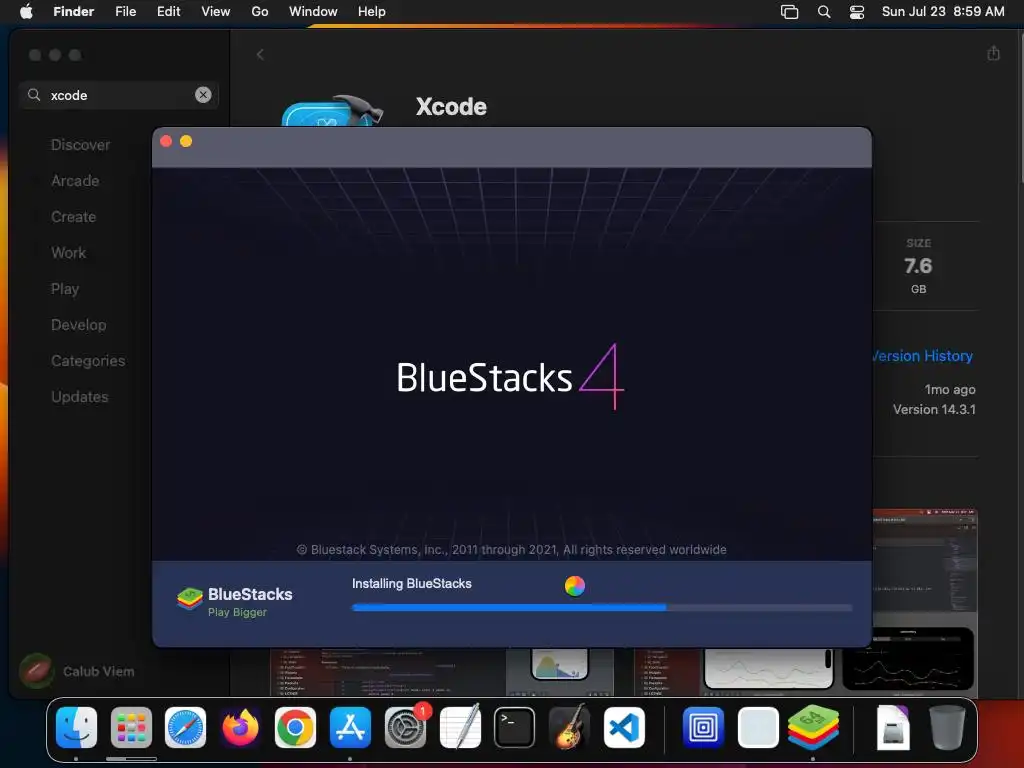Click the Version 14.3.1 text

pyautogui.click(x=934, y=409)
